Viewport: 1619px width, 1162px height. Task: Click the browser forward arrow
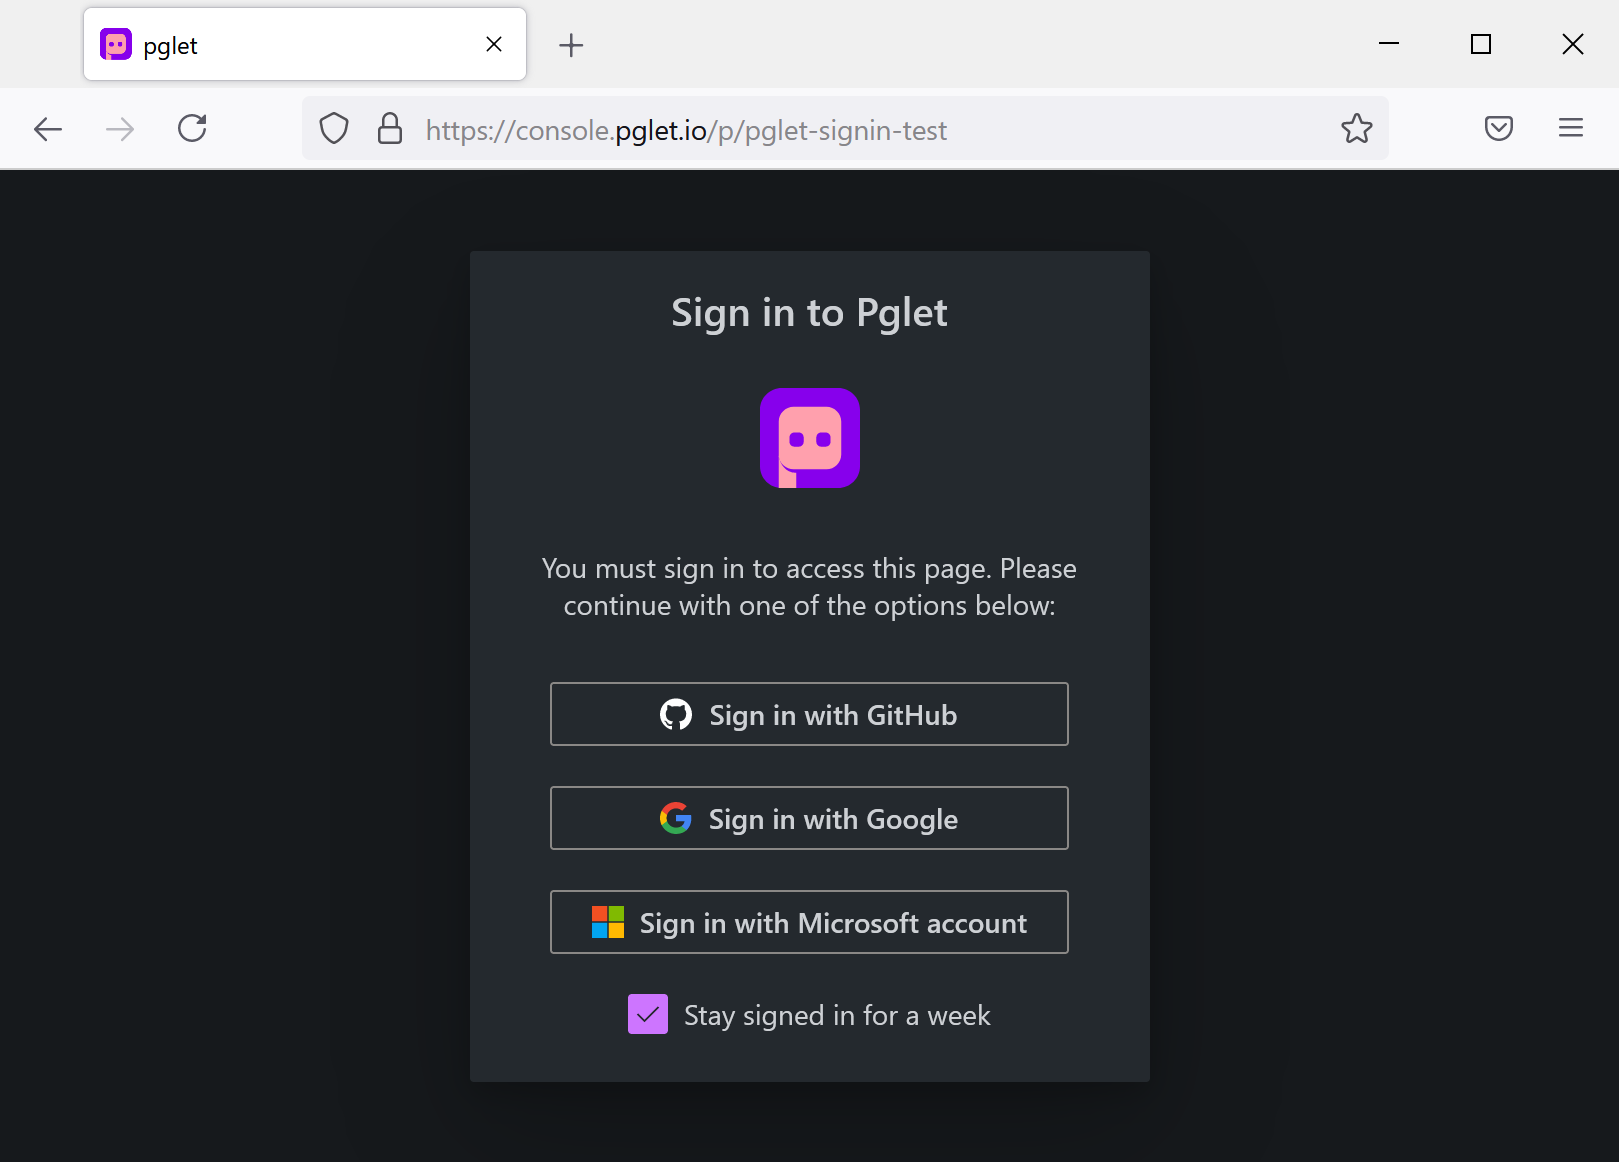(120, 129)
